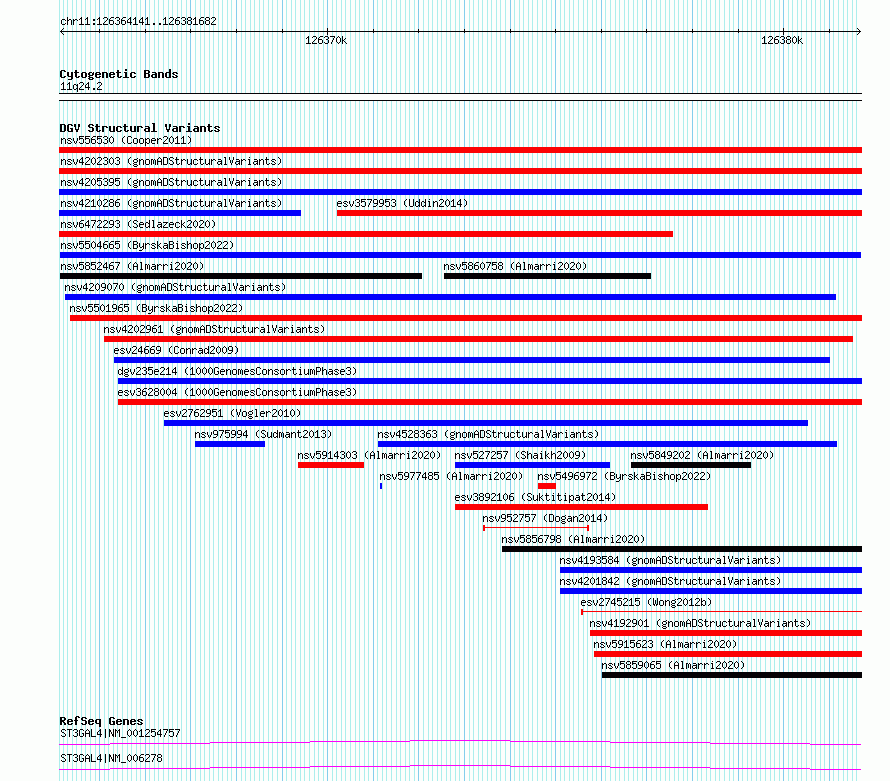Open the nsv5859065 (Almarri2020) label

[x=673, y=665]
